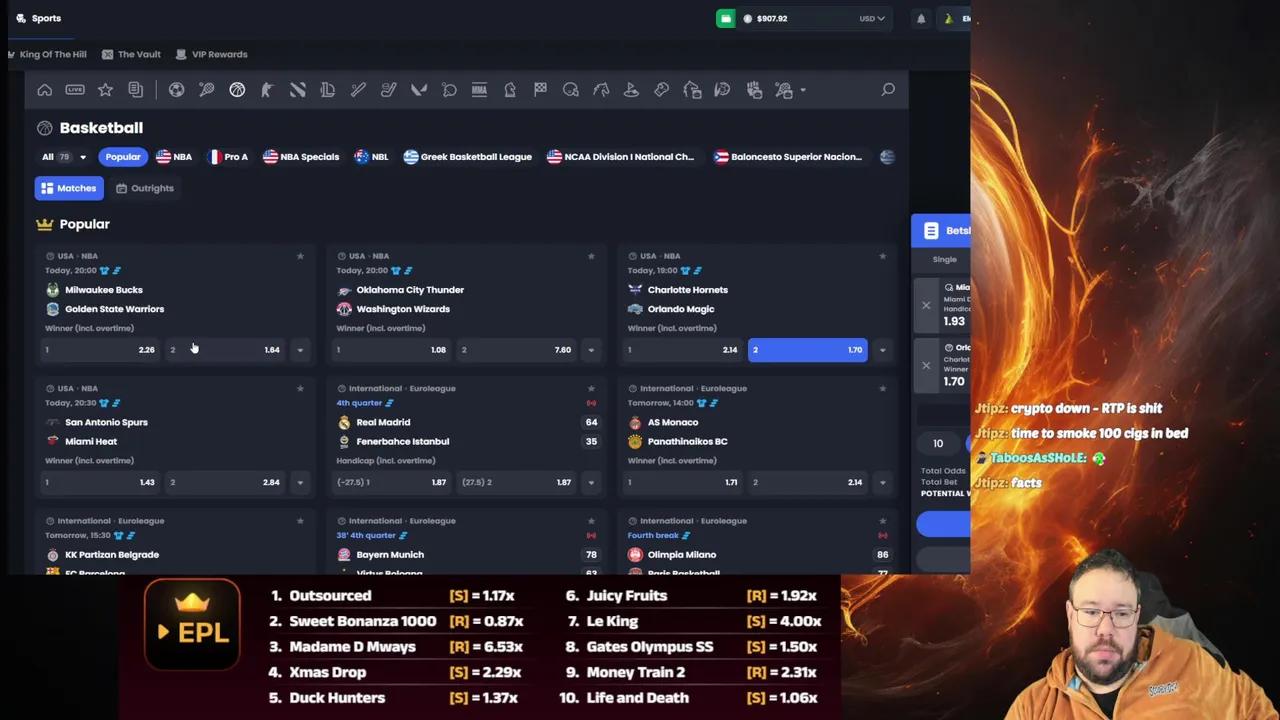Select the Basketball sport icon
The width and height of the screenshot is (1280, 720).
[237, 90]
